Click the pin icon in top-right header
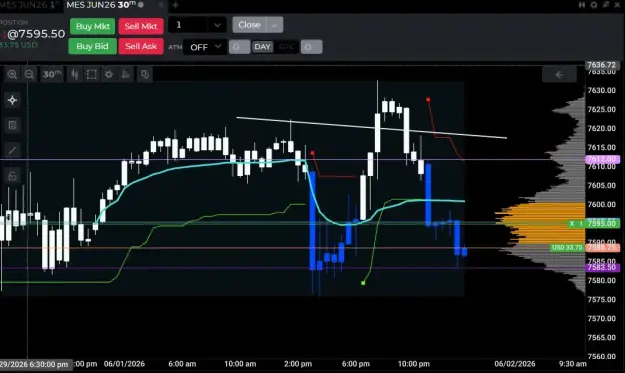625x373 pixels. pyautogui.click(x=606, y=5)
